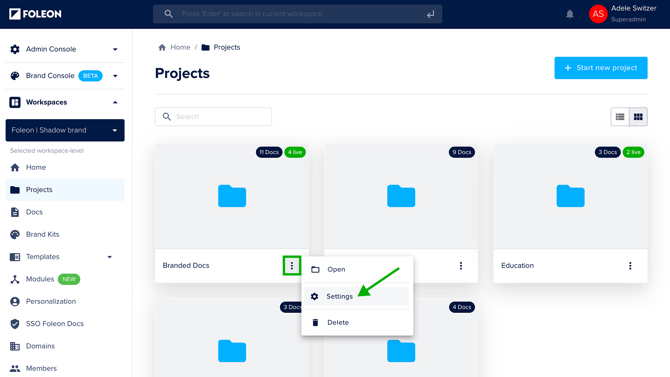Choose Delete from the context menu
The height and width of the screenshot is (377, 670).
357,322
